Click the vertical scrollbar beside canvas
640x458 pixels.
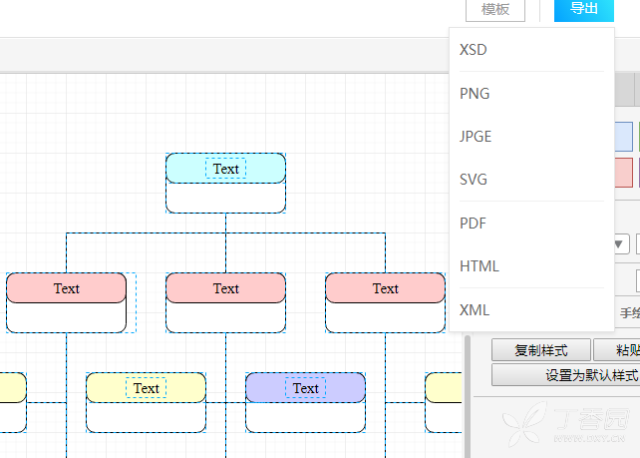click(x=467, y=395)
